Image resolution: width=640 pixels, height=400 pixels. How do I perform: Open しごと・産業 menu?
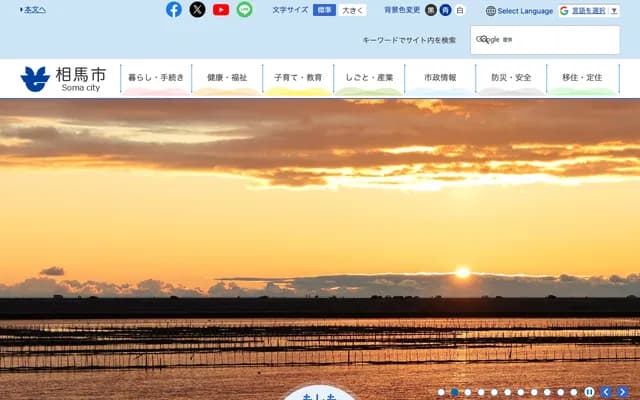click(369, 79)
